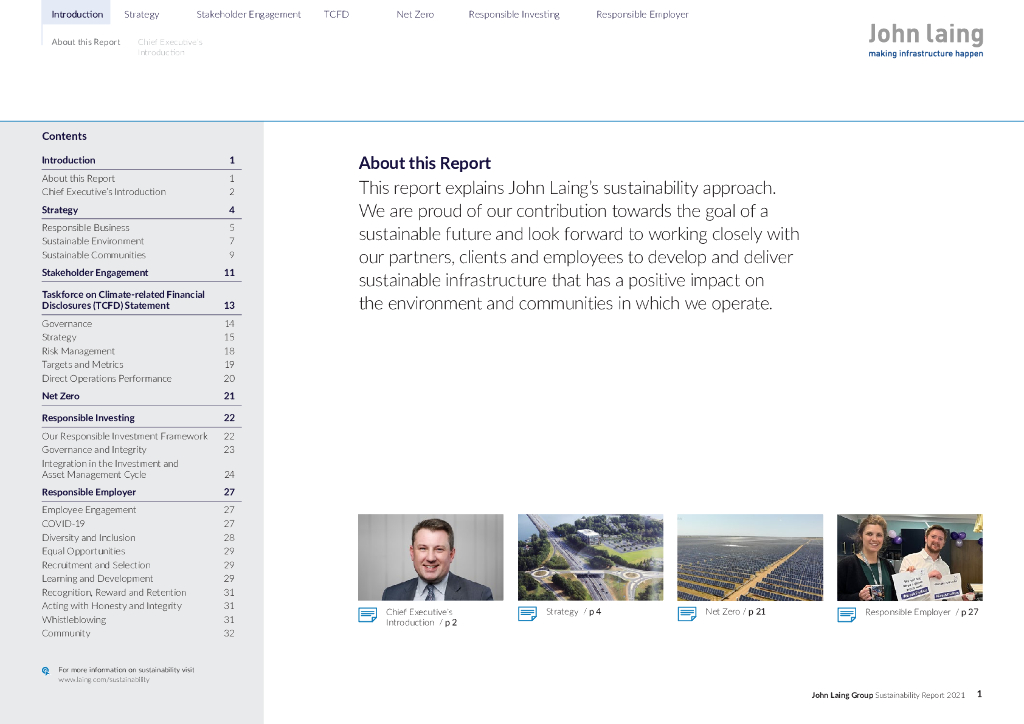Follow the Chief Executive's Introduction p2 link

click(x=421, y=617)
